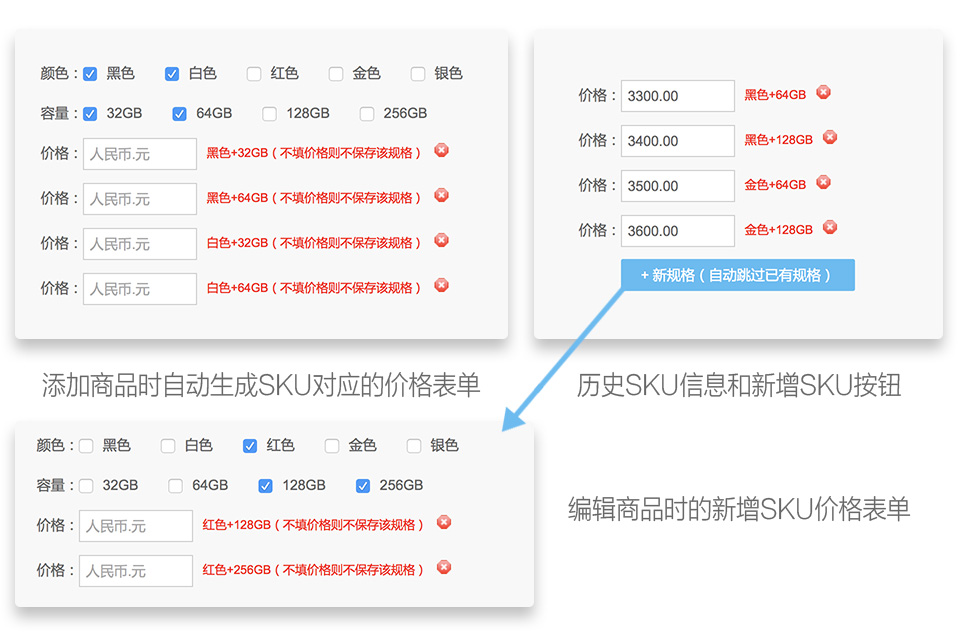
Task: Enable the 金色 checkbox in bottom panel
Action: pos(332,446)
